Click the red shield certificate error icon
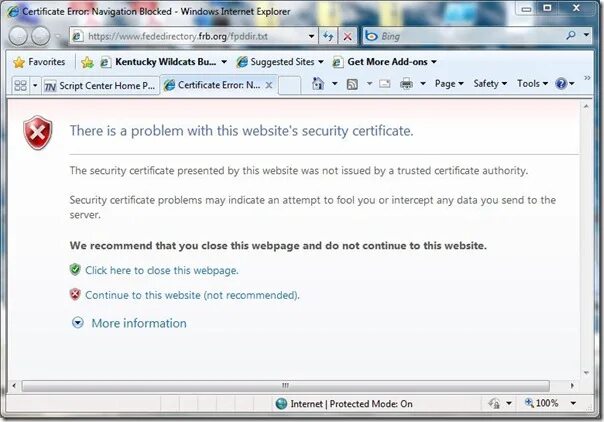This screenshot has width=604, height=422. click(x=37, y=132)
